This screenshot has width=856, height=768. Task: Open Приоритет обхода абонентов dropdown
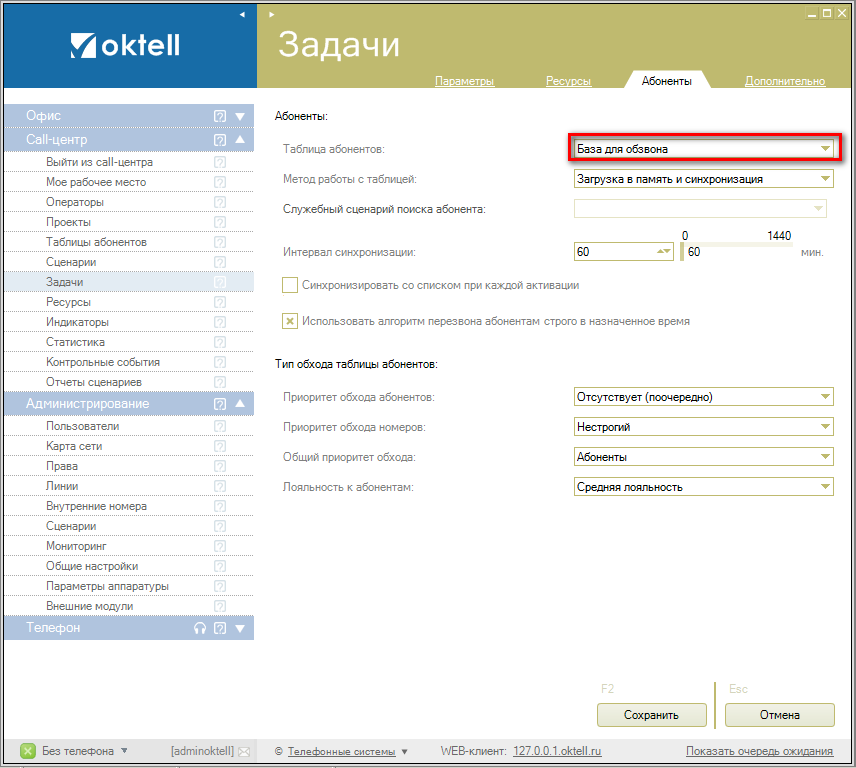tap(704, 397)
